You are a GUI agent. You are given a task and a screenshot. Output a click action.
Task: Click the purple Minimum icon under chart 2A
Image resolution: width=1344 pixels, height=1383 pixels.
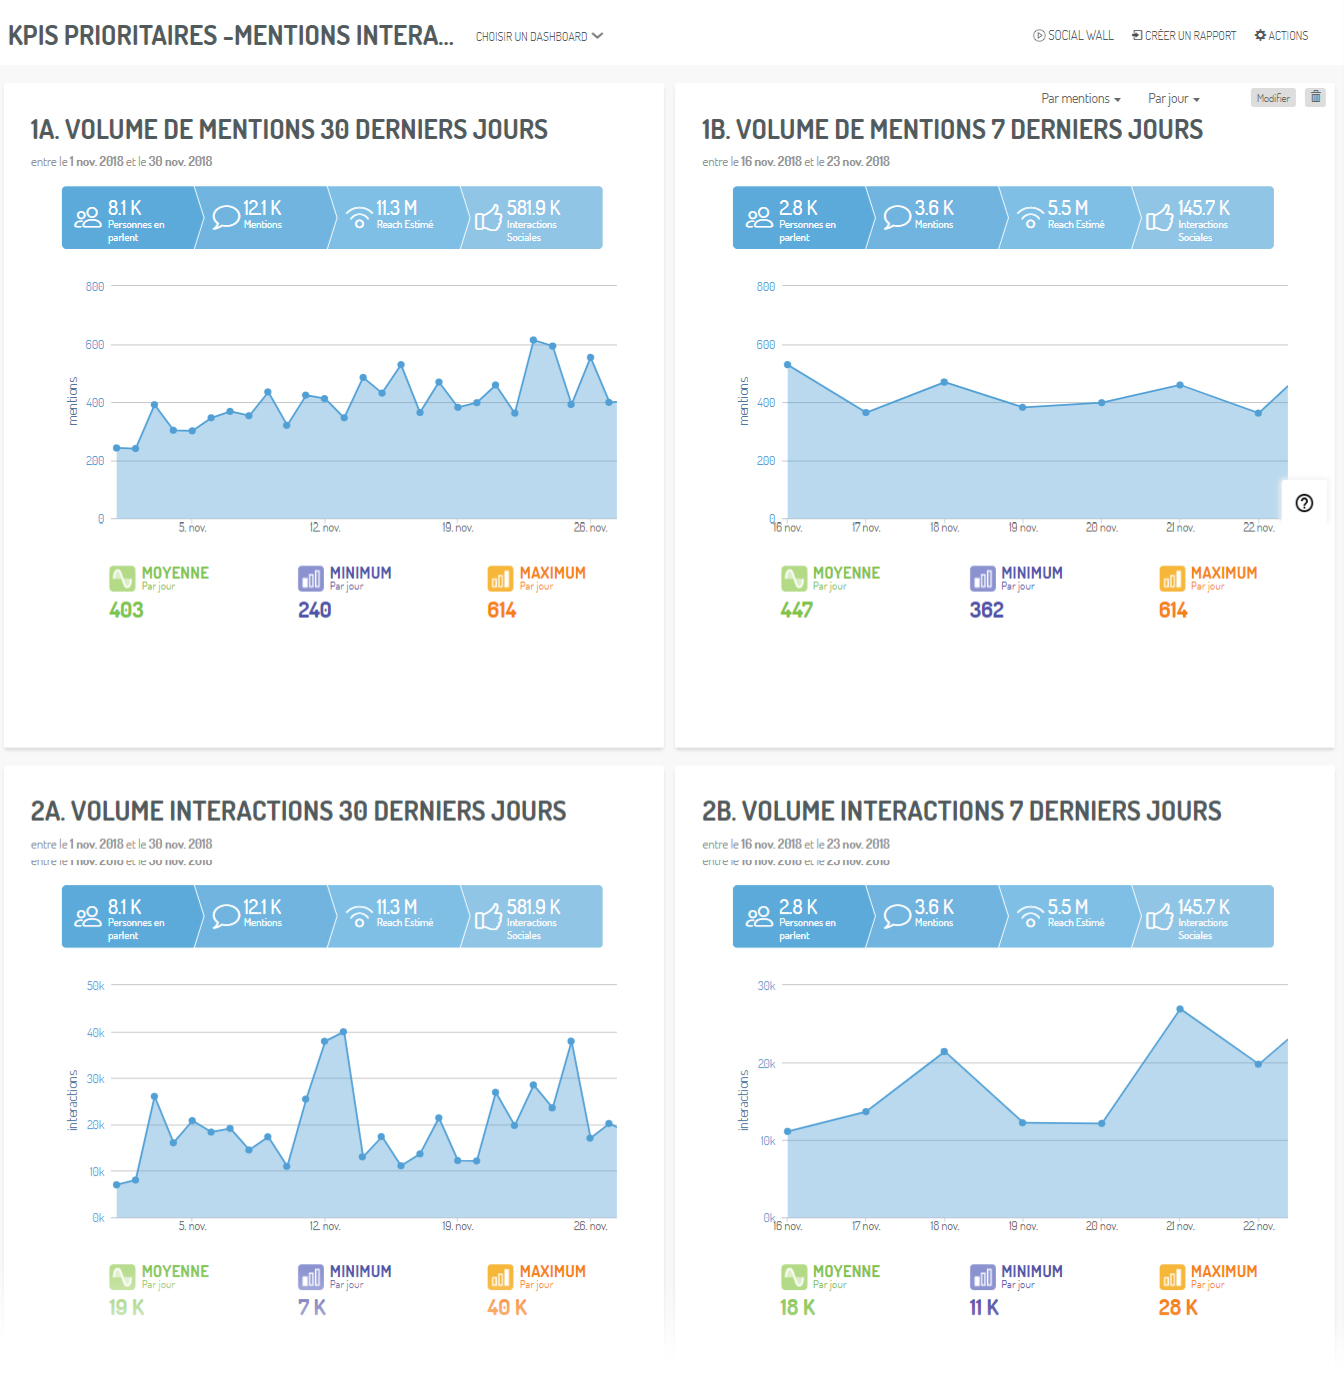point(311,1277)
